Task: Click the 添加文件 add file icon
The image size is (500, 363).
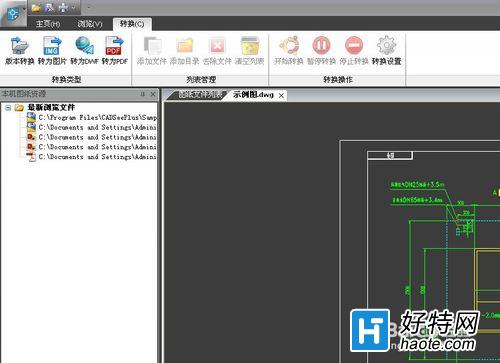Action: (x=152, y=51)
